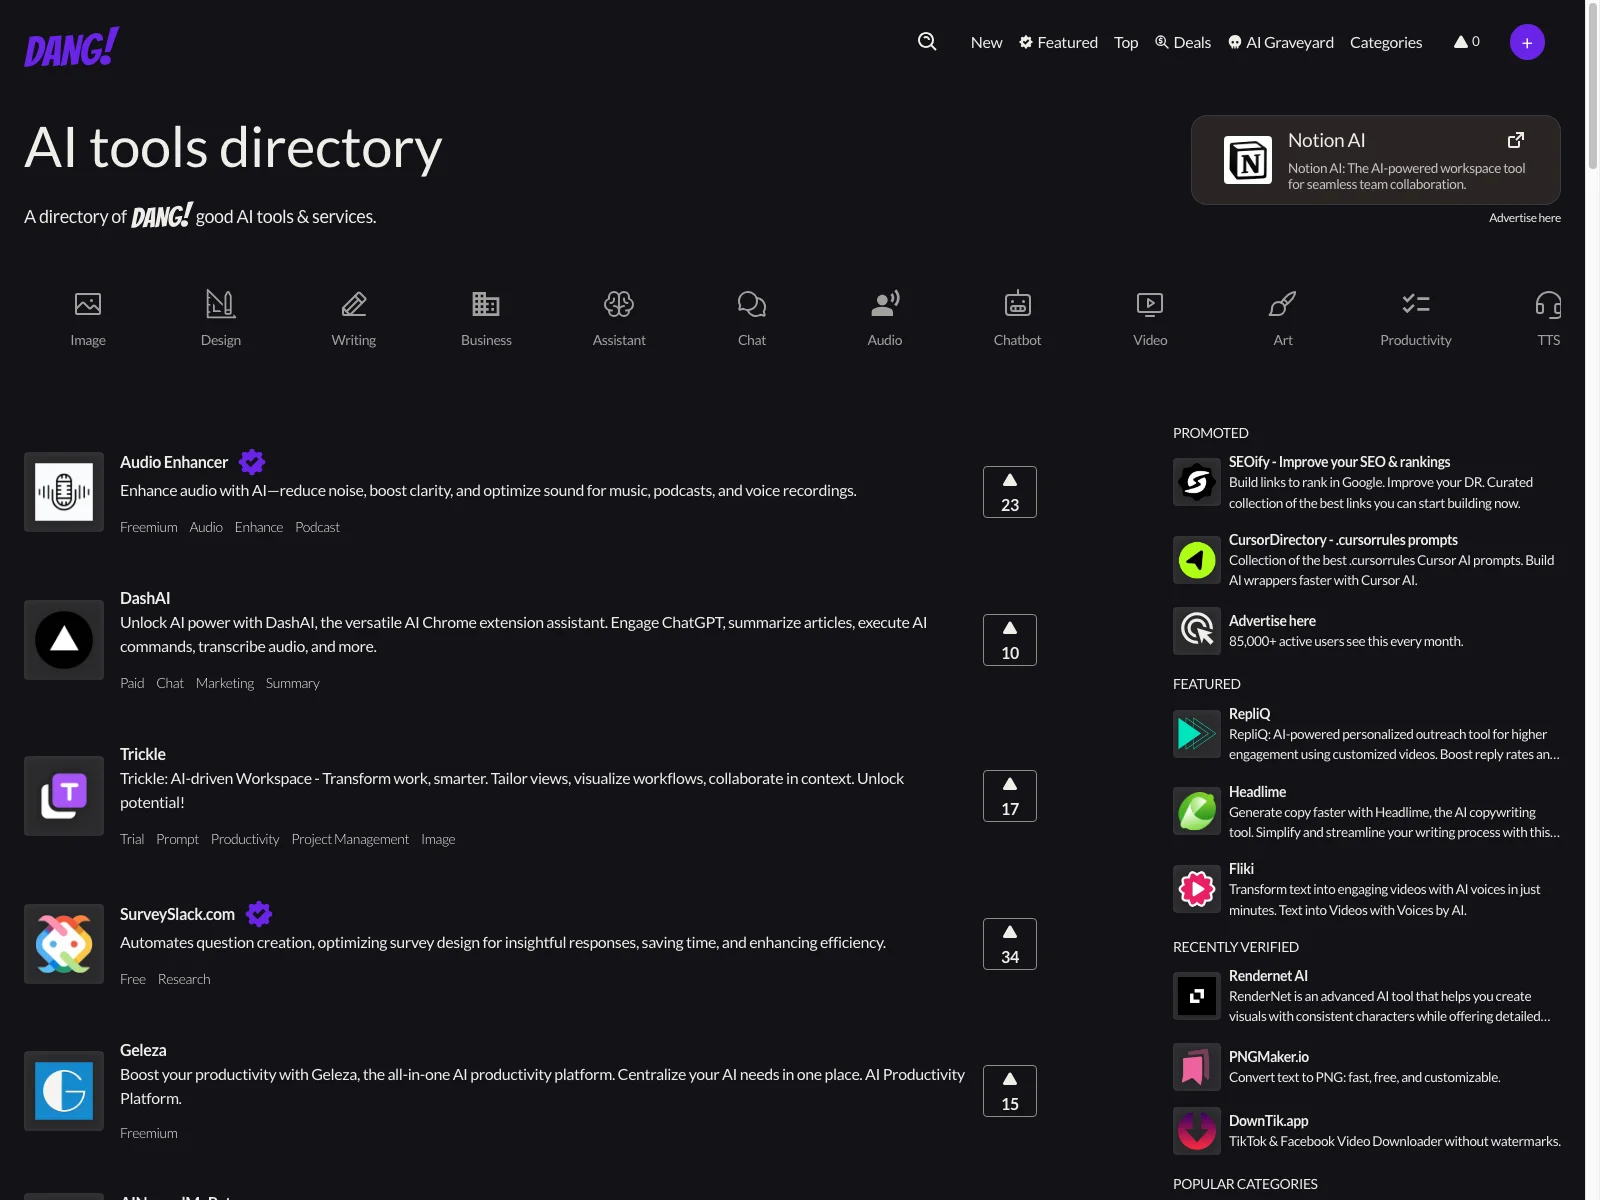1600x1200 pixels.
Task: Open the Headlime featured listing
Action: (x=1366, y=812)
